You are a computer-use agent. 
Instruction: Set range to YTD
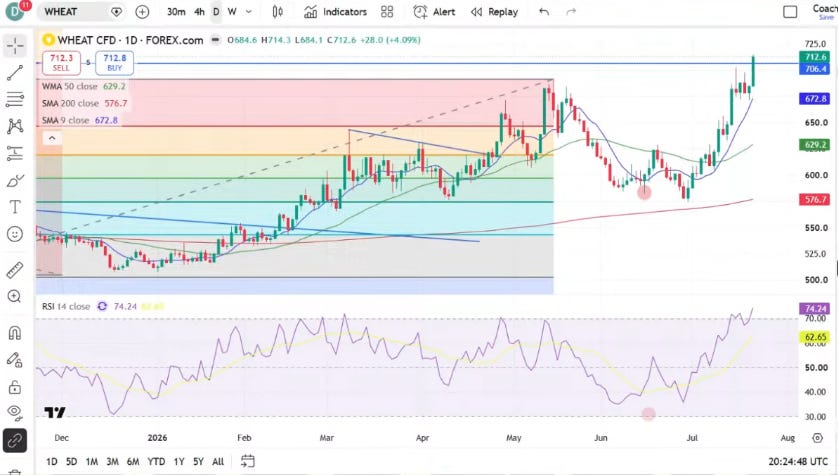[156, 462]
